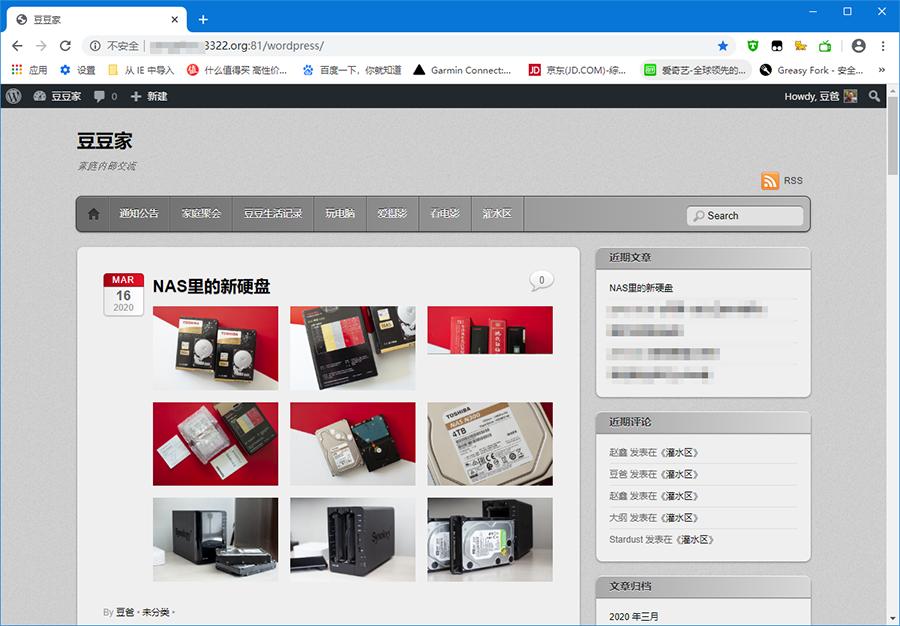This screenshot has height=626, width=900.
Task: Open the Synology NAS photo thumbnail
Action: click(x=352, y=539)
